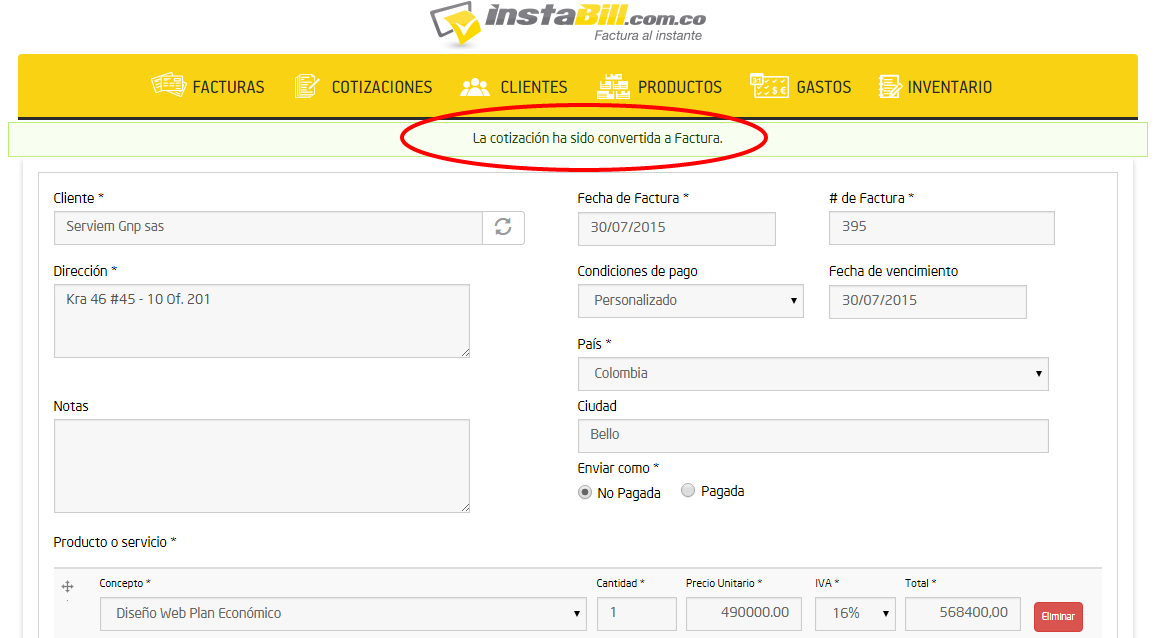Click the refresh icon beside Cliente field

[x=503, y=227]
